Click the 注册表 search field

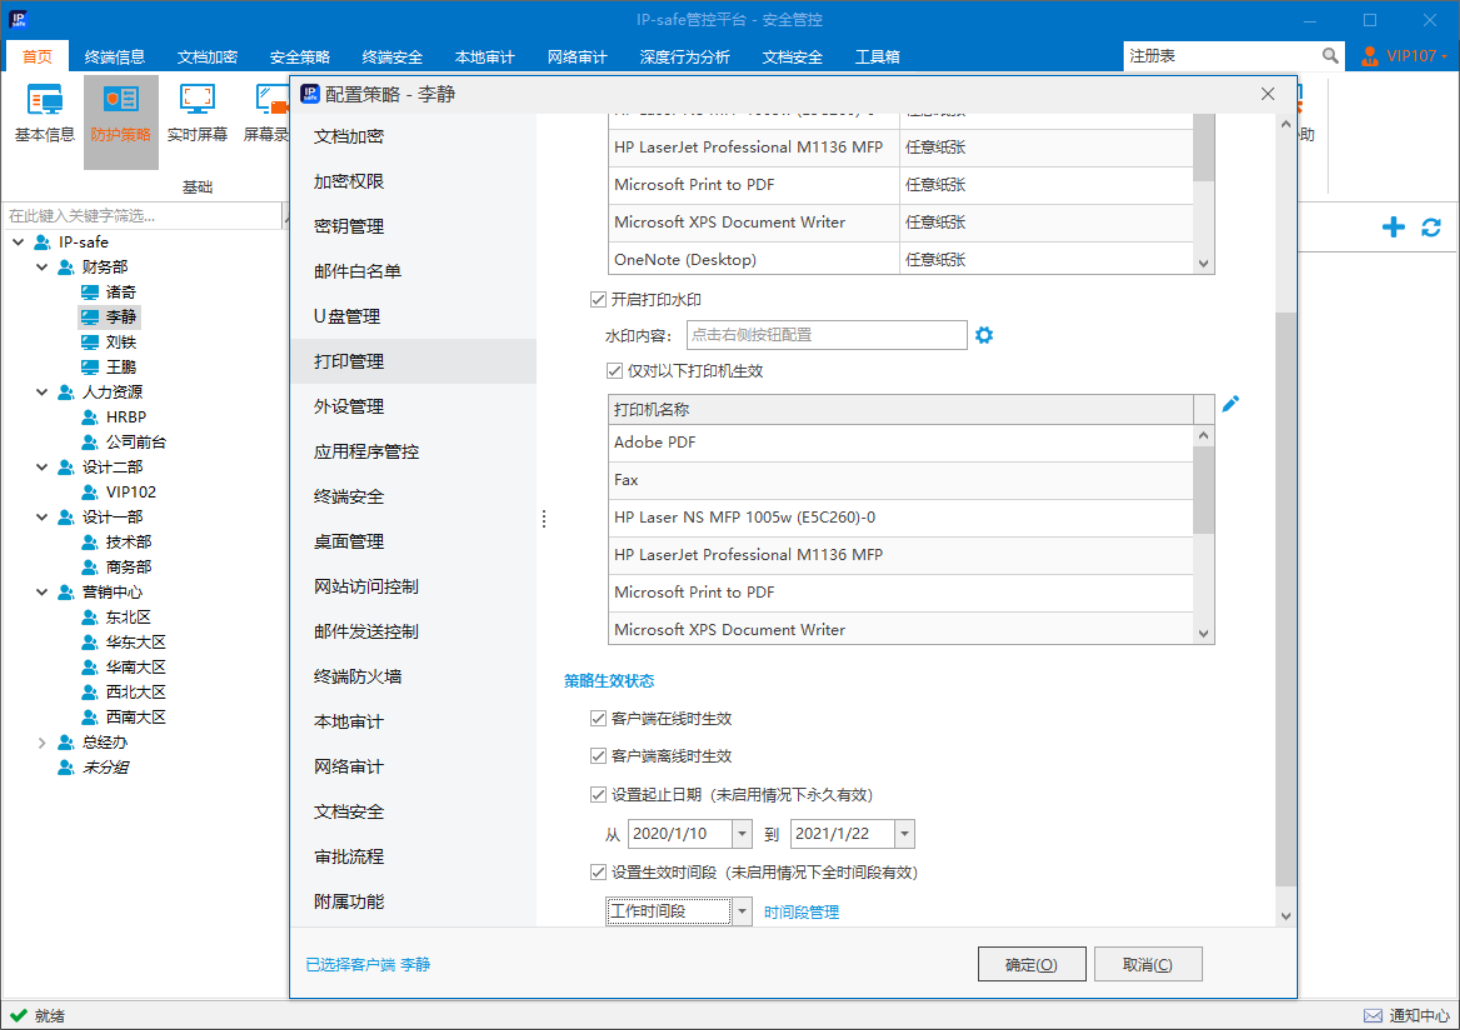tap(1222, 56)
